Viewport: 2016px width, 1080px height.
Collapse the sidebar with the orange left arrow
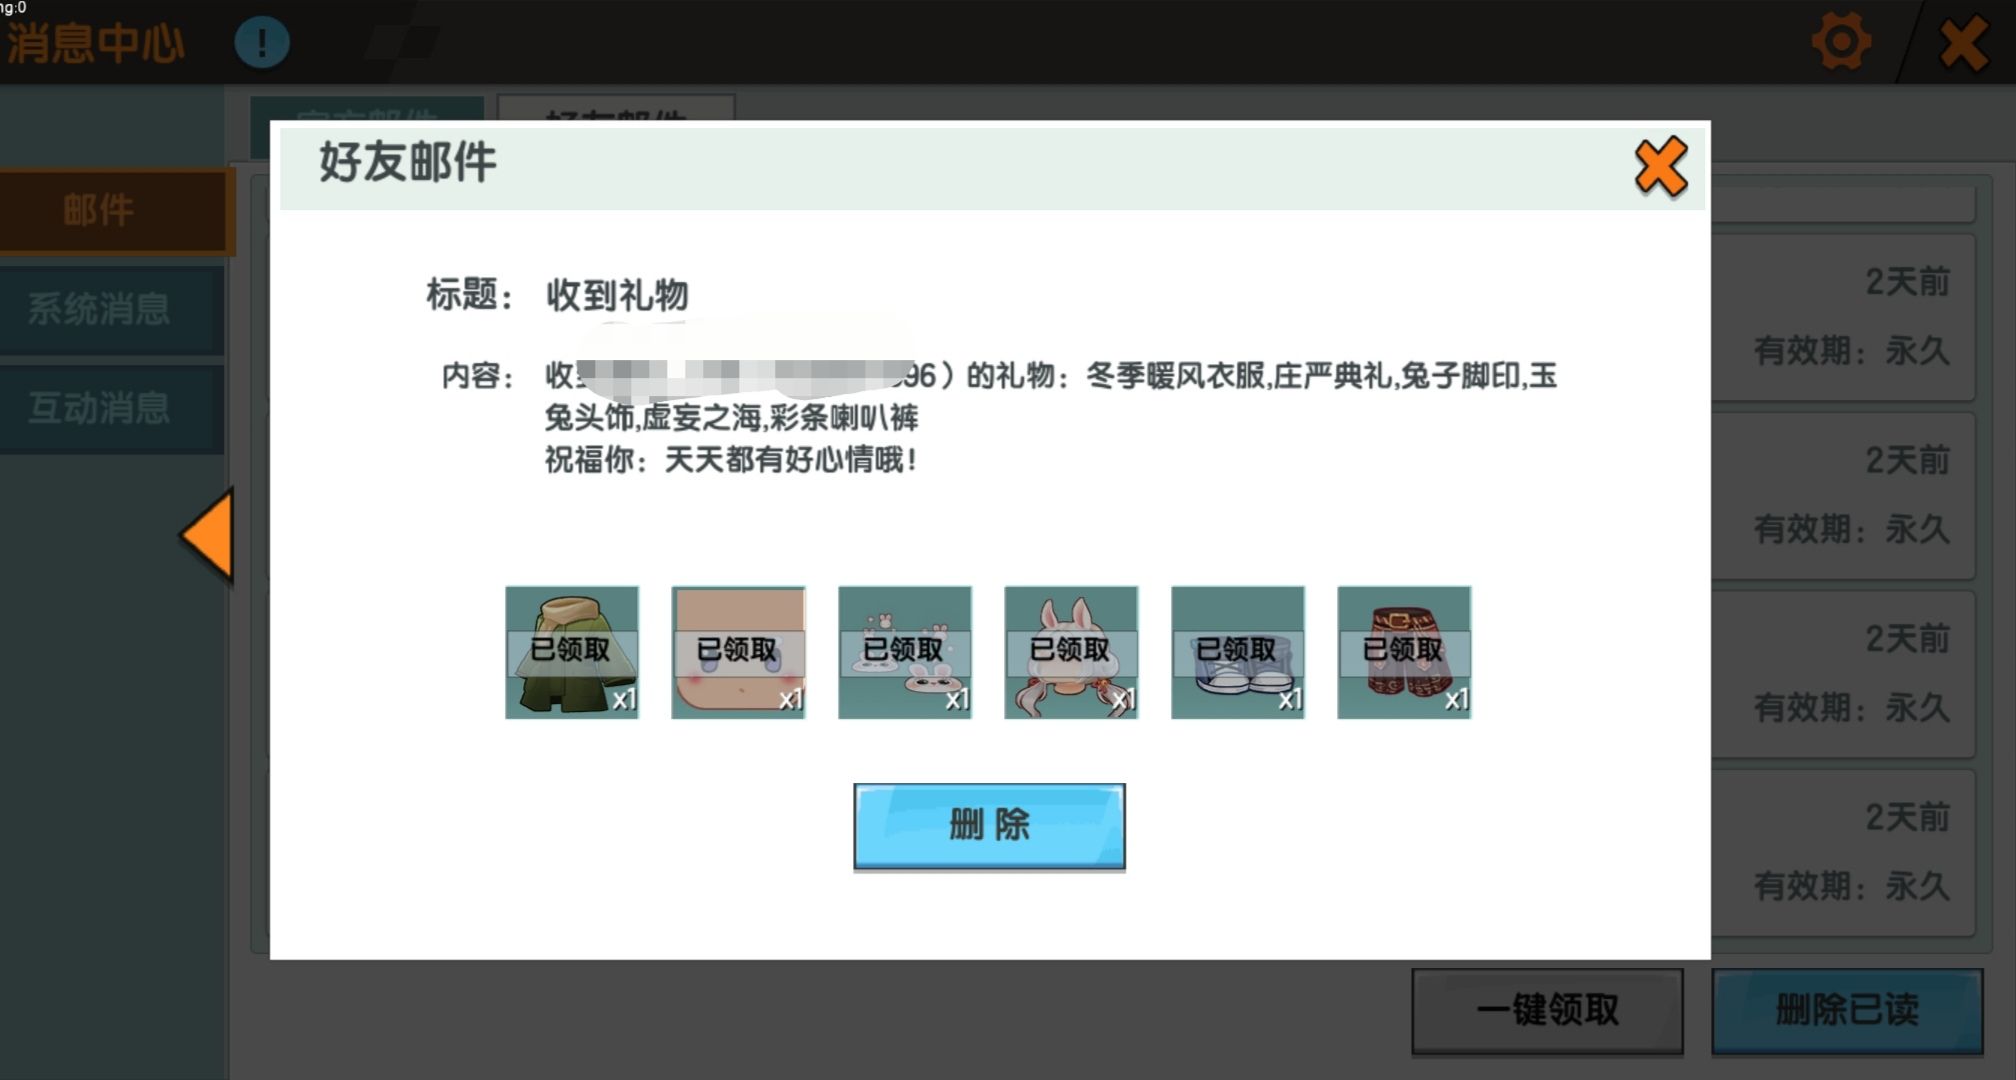pos(210,534)
